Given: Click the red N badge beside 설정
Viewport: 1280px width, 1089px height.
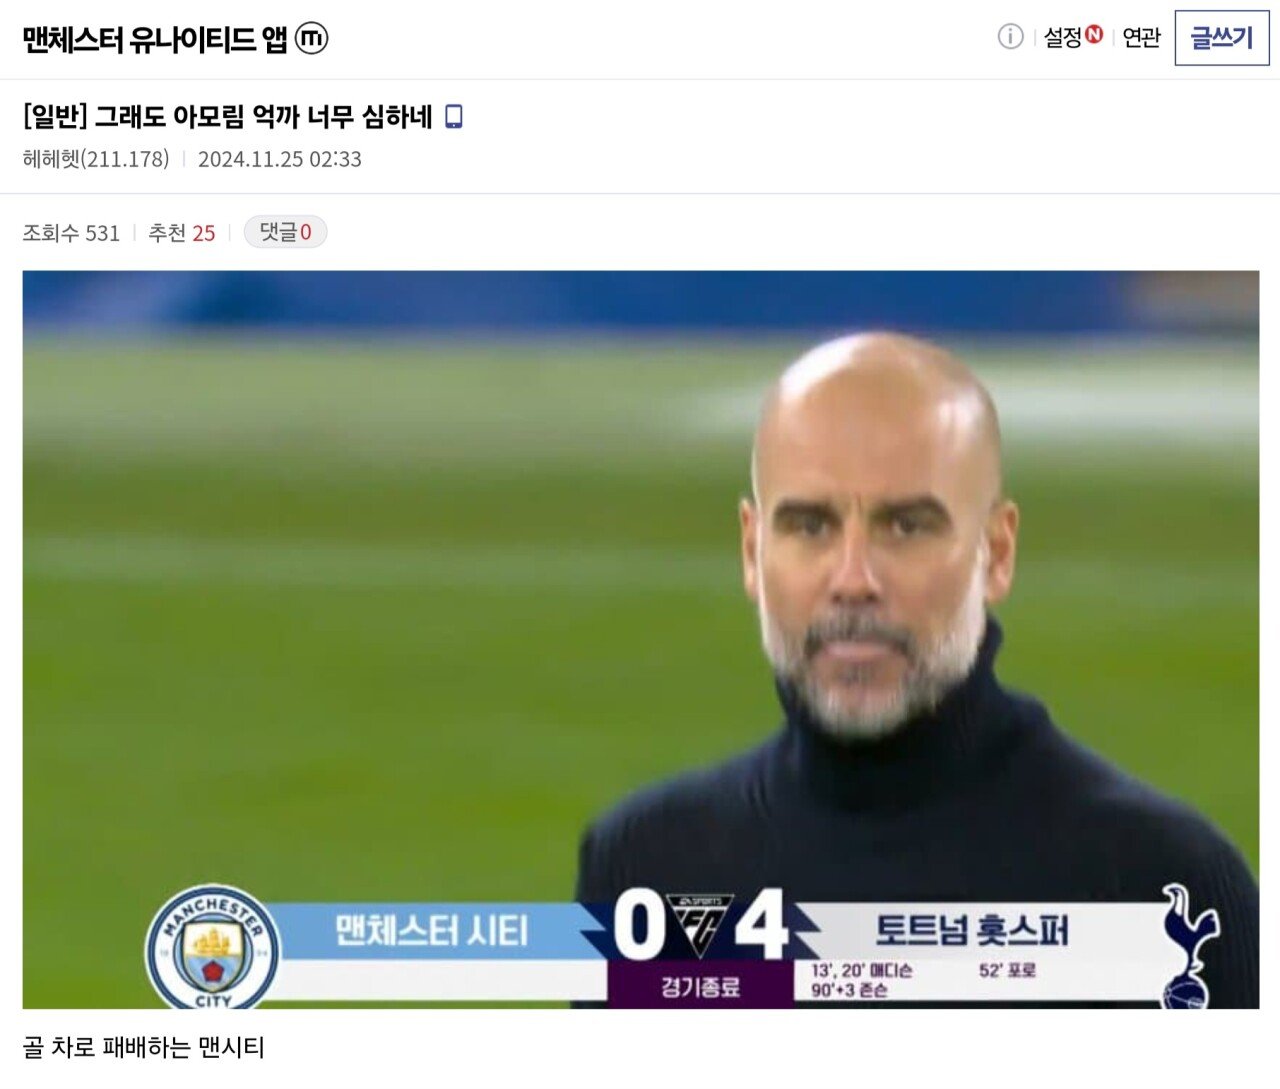Looking at the screenshot, I should (x=1094, y=34).
